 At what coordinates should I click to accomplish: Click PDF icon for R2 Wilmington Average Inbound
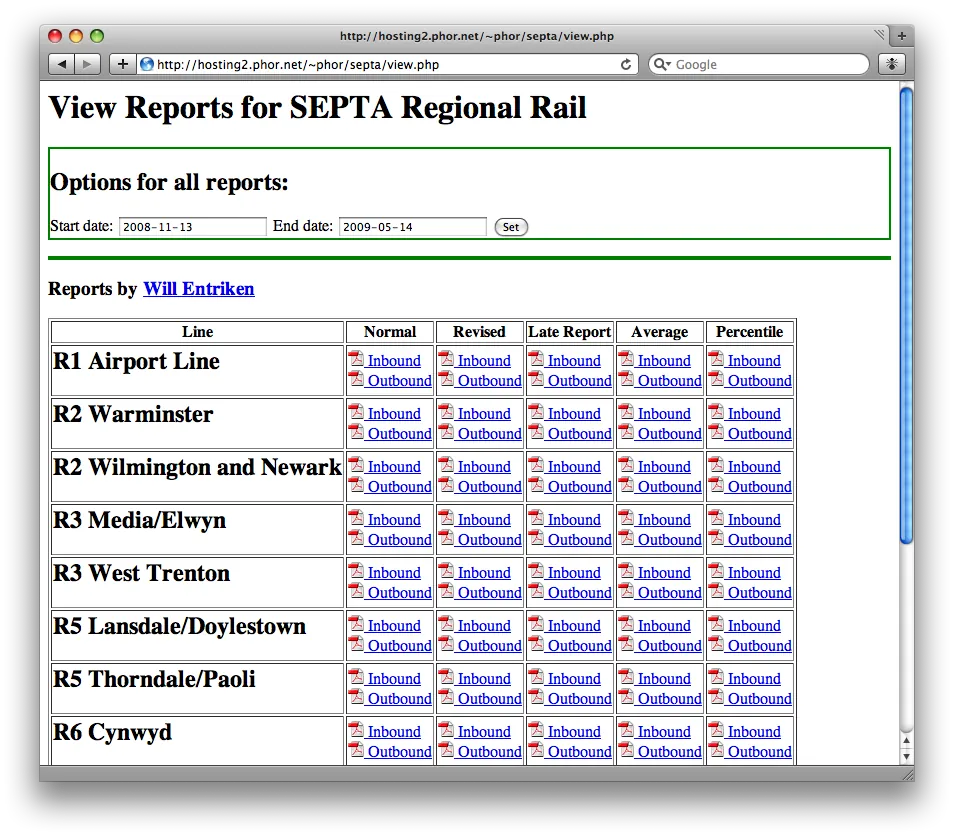[x=626, y=465]
